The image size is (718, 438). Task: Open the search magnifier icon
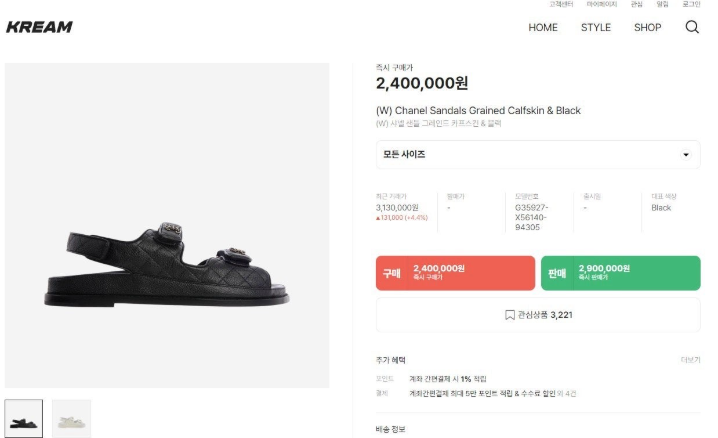pyautogui.click(x=692, y=27)
